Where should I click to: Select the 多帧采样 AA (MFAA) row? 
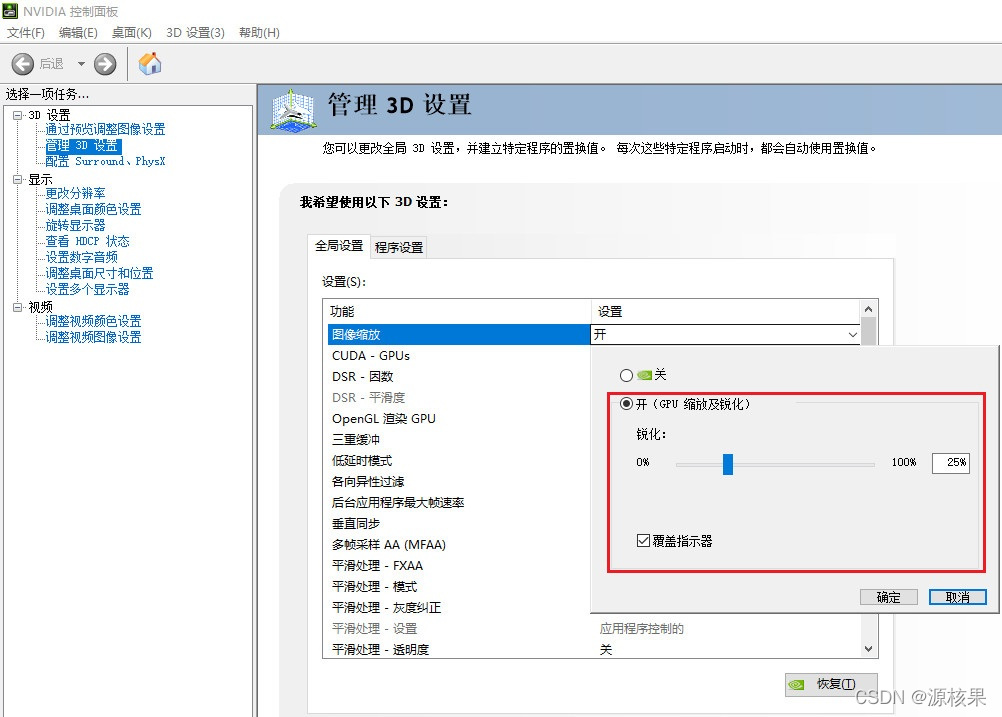pyautogui.click(x=458, y=545)
